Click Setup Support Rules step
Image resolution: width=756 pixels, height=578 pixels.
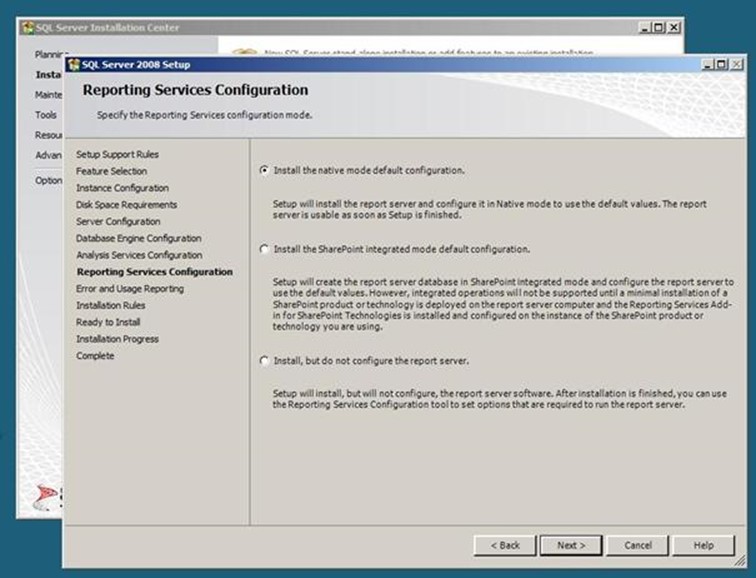point(117,154)
